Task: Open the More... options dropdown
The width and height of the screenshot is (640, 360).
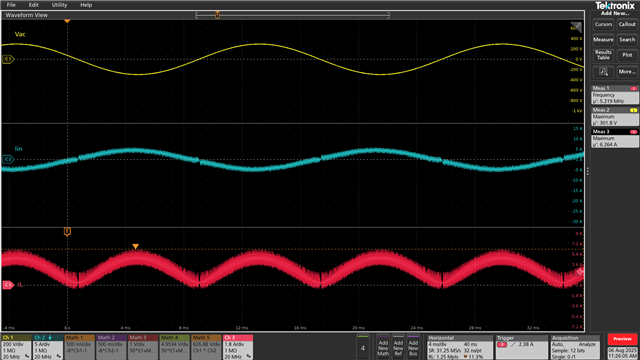Action: point(627,71)
